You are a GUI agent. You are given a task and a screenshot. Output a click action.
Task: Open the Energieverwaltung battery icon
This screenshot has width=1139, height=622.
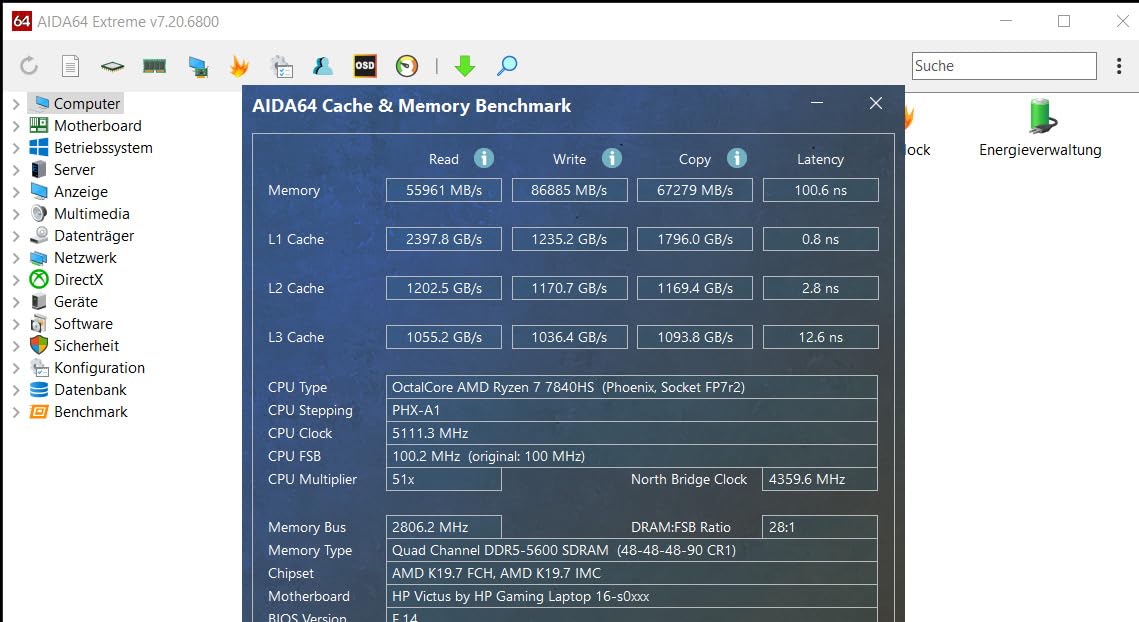coord(1042,116)
